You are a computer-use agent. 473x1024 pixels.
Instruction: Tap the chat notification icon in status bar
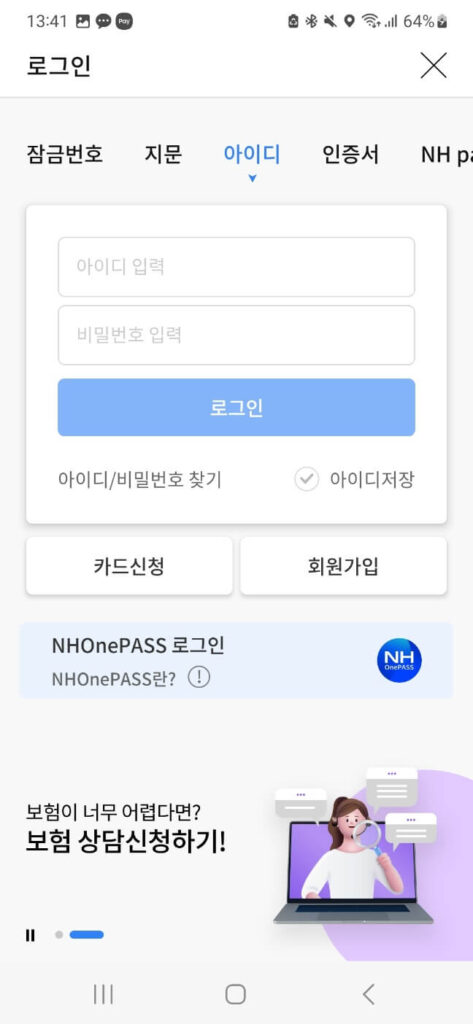pos(103,22)
